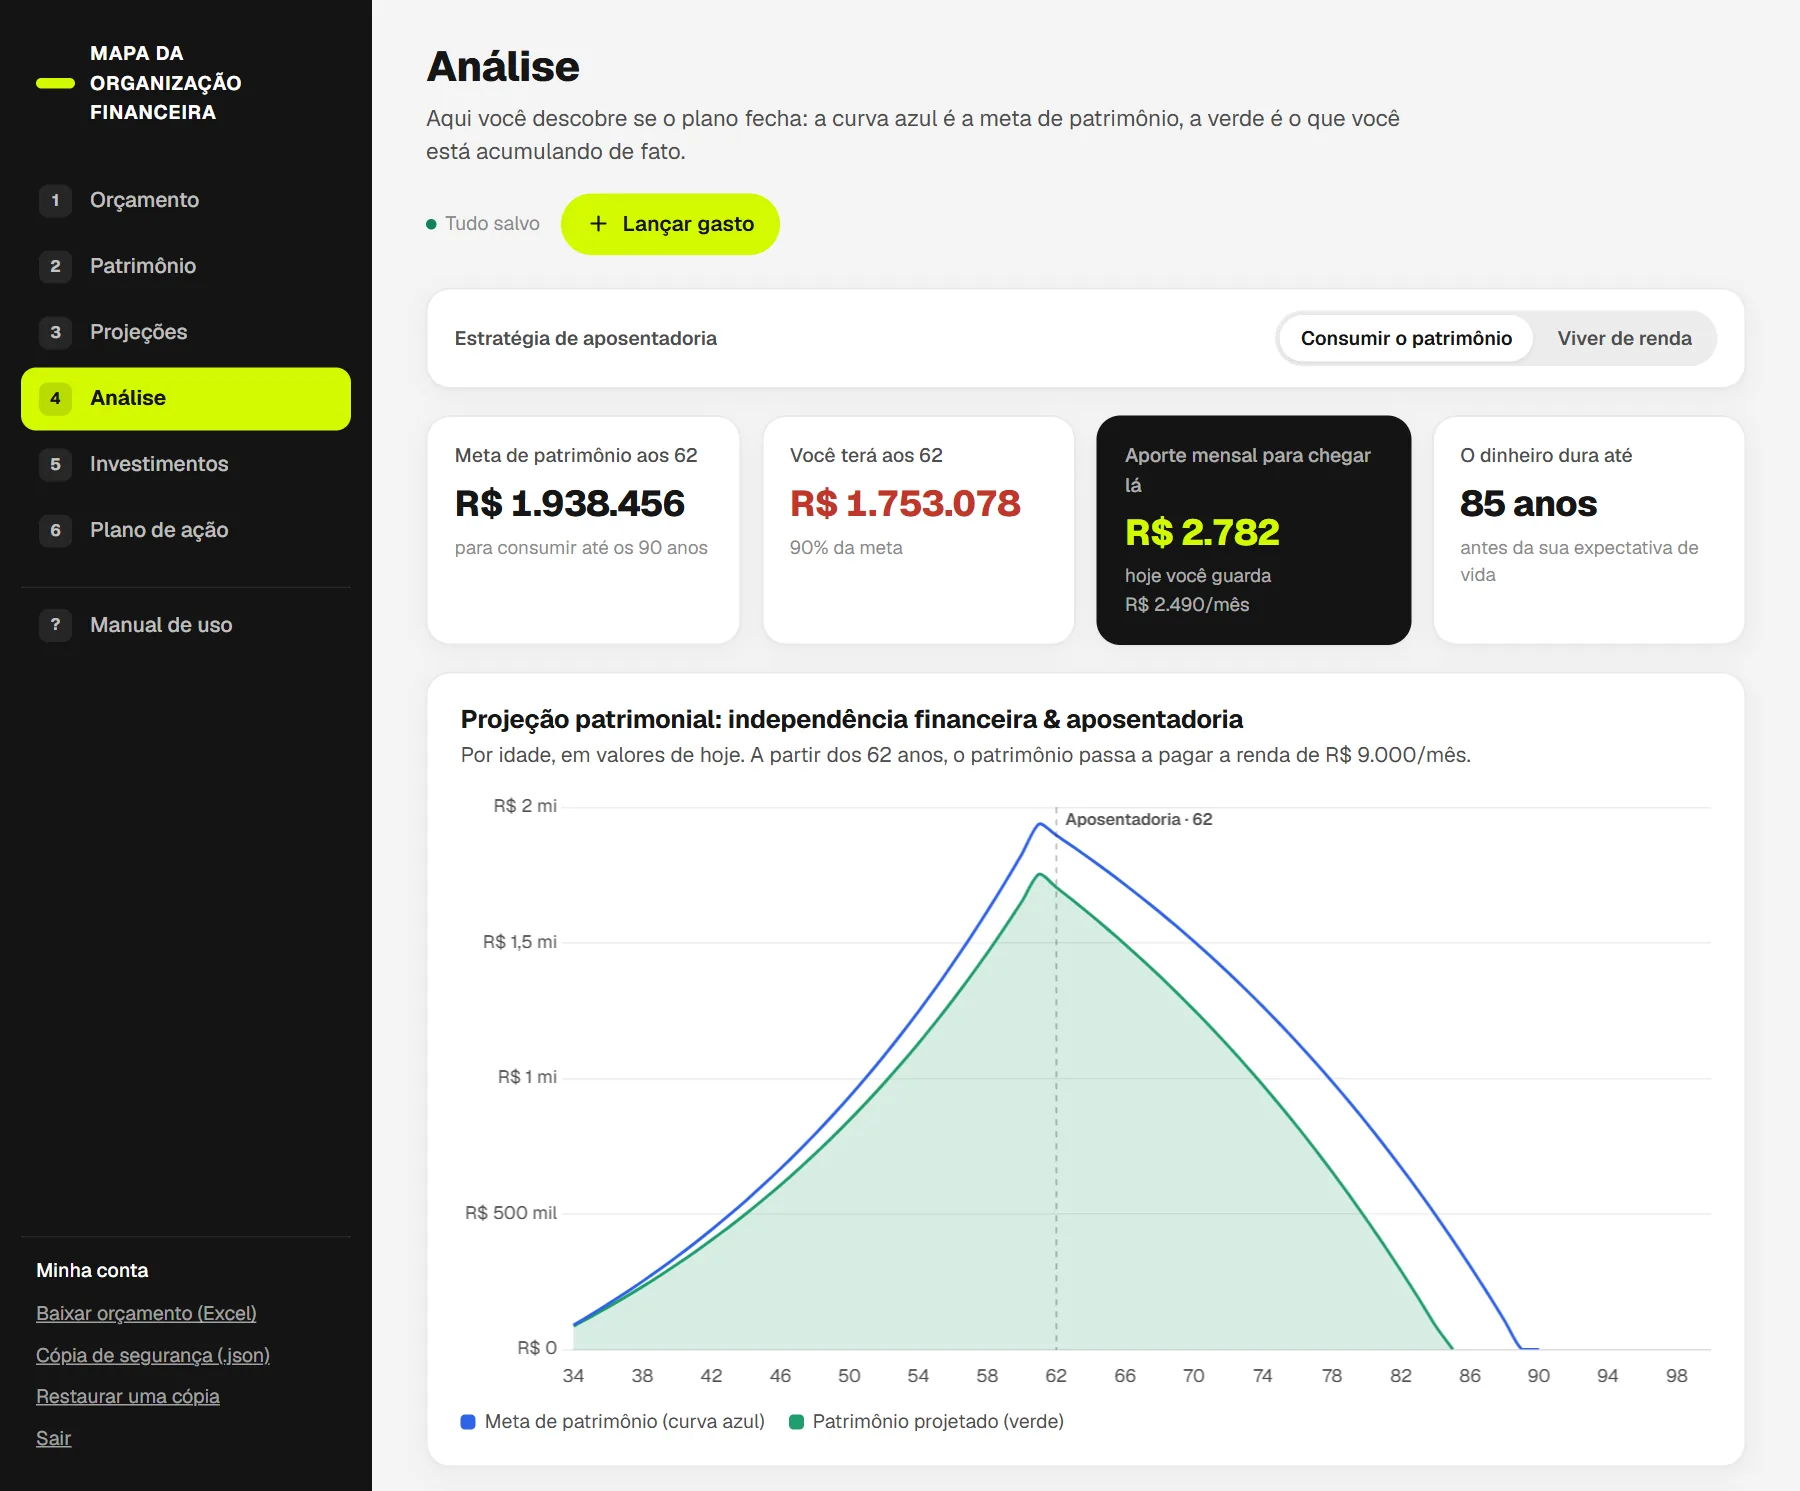Go to the Patrimônio page
Screen dimensions: 1800x1491
(x=186, y=266)
